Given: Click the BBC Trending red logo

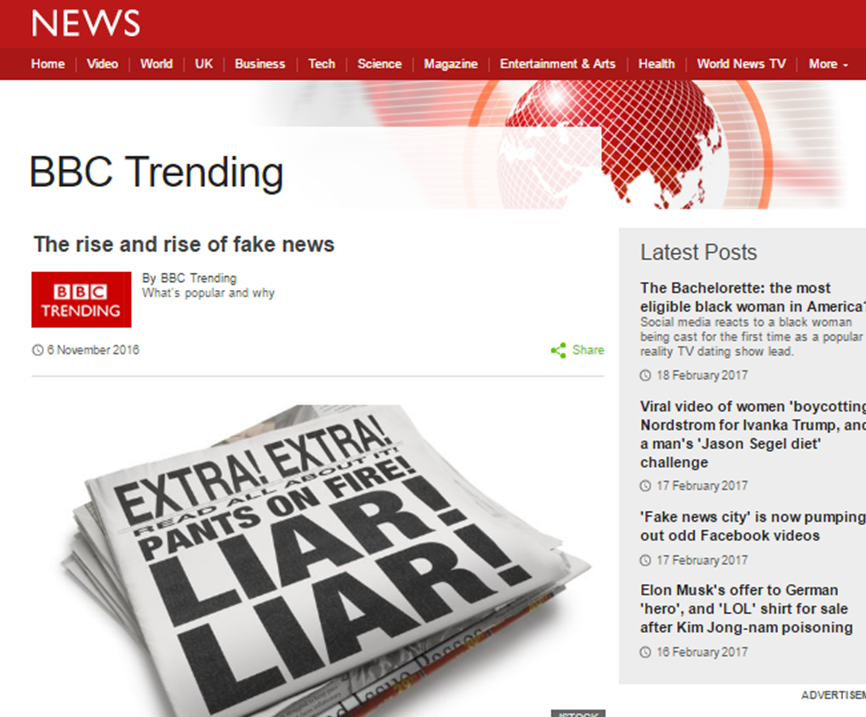Looking at the screenshot, I should click(81, 299).
